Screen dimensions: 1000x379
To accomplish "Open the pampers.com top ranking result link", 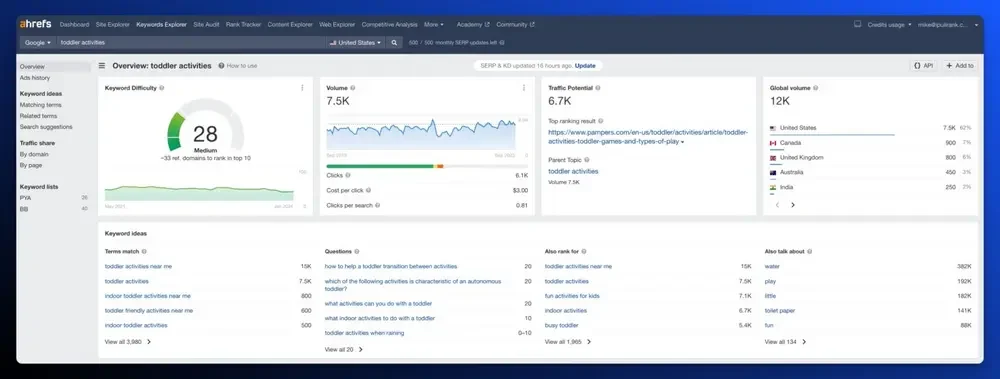I will coord(648,137).
